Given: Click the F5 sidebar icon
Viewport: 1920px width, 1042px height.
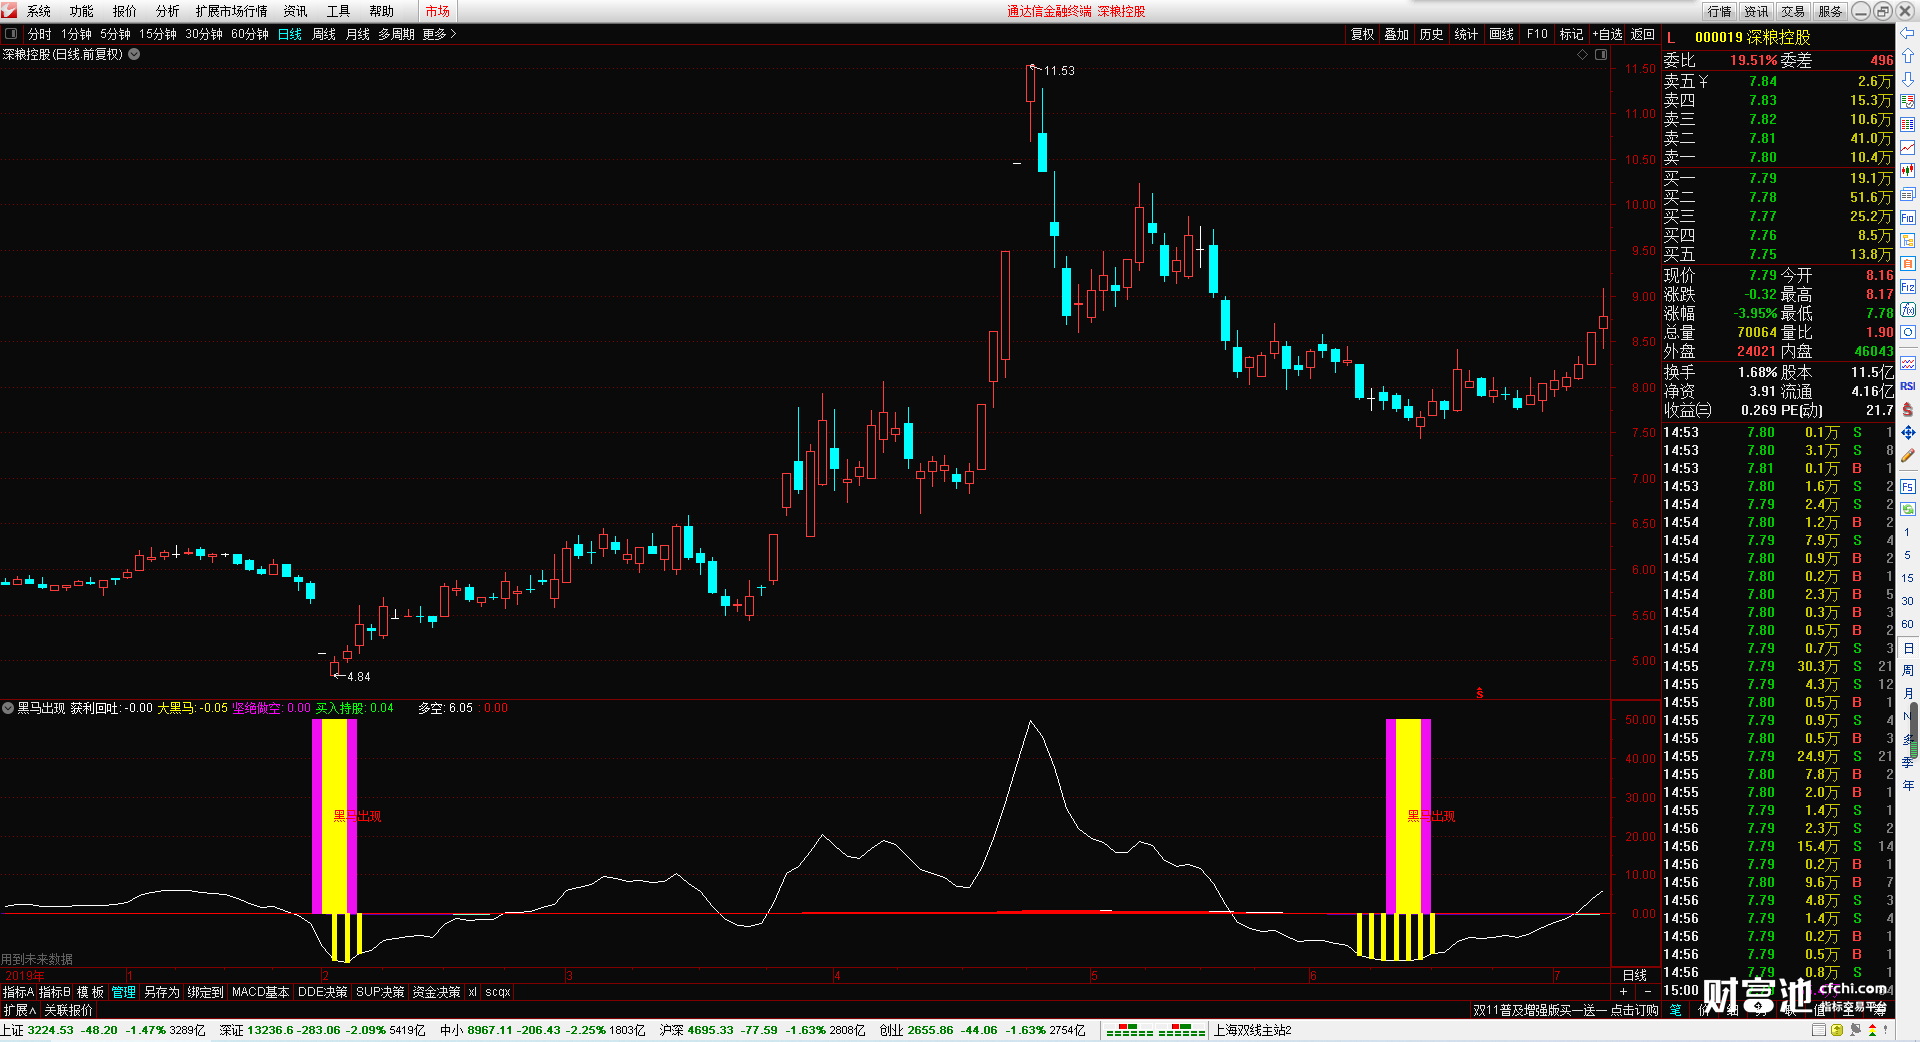Looking at the screenshot, I should [1908, 487].
